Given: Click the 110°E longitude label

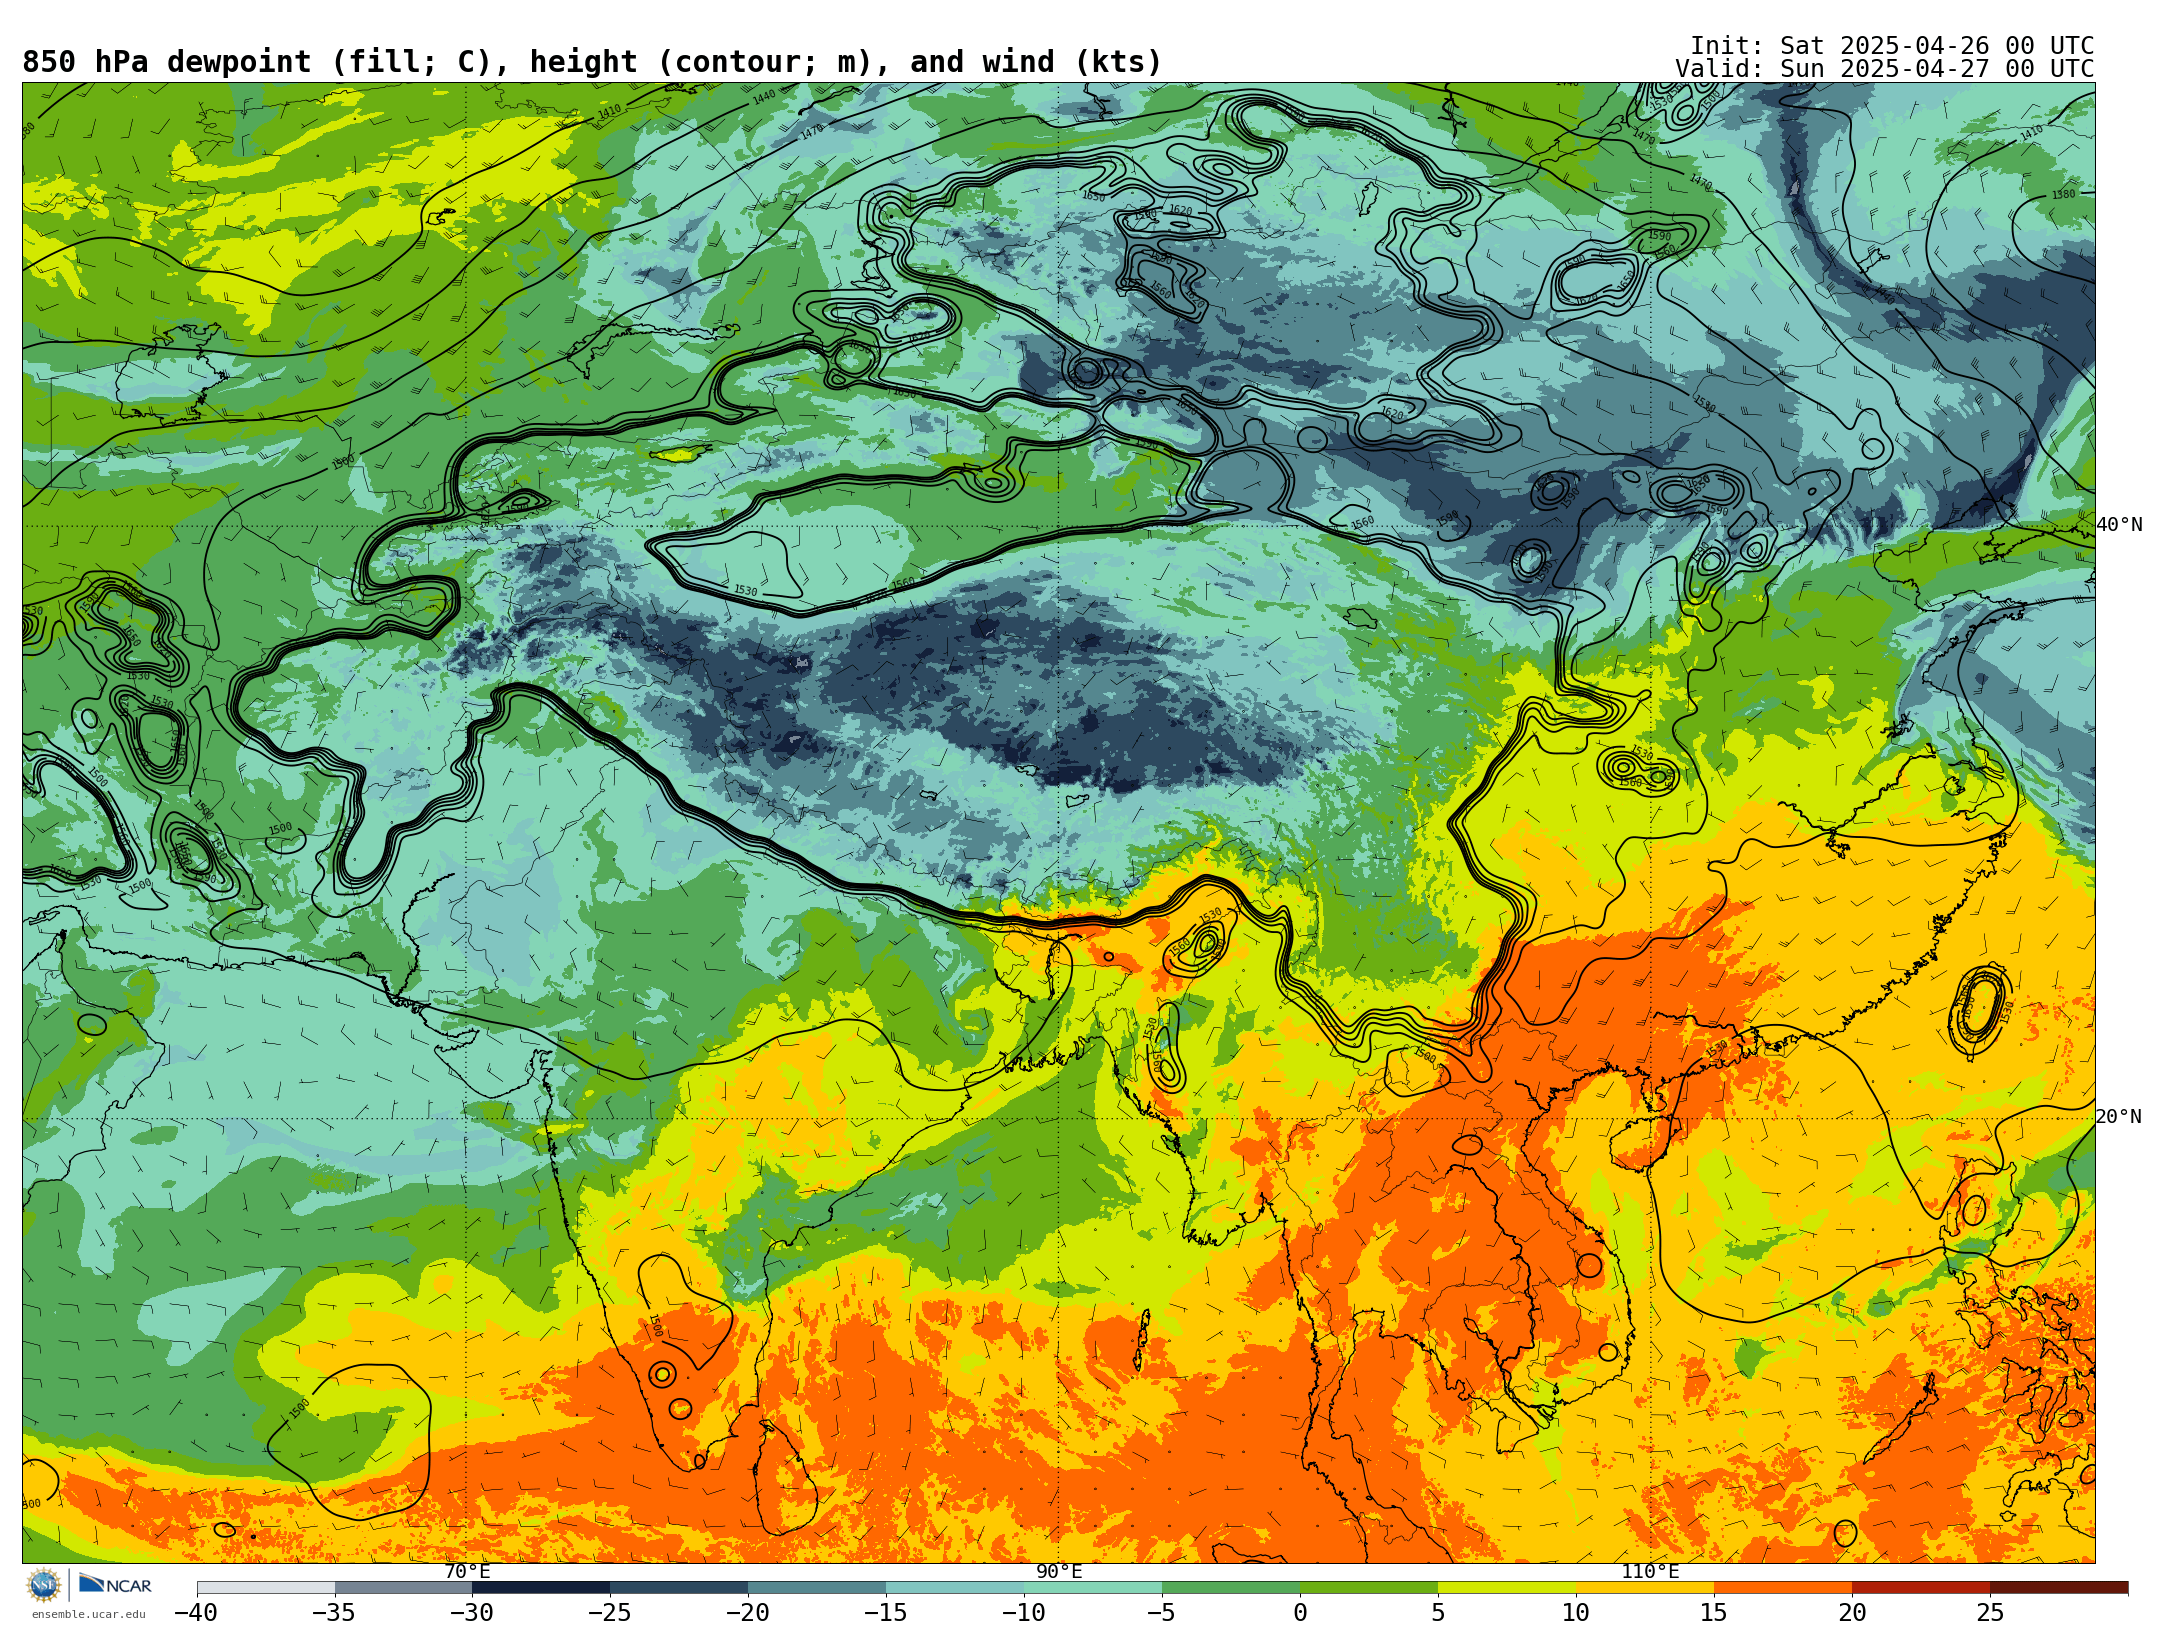Looking at the screenshot, I should click(1650, 1572).
